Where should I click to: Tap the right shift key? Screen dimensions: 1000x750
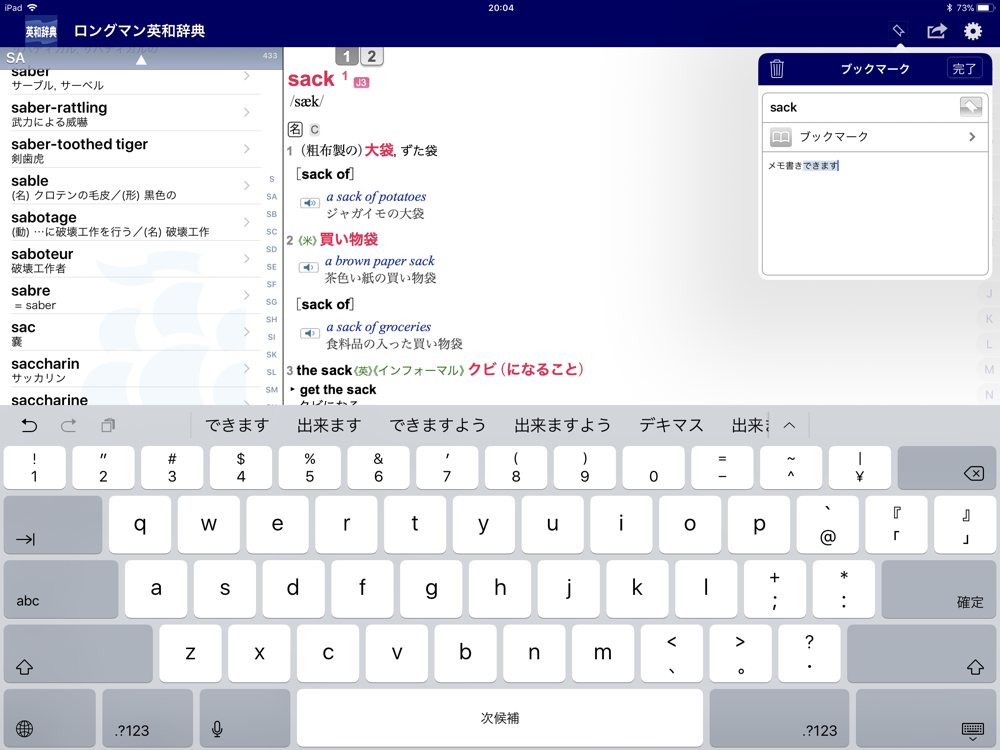coord(921,654)
